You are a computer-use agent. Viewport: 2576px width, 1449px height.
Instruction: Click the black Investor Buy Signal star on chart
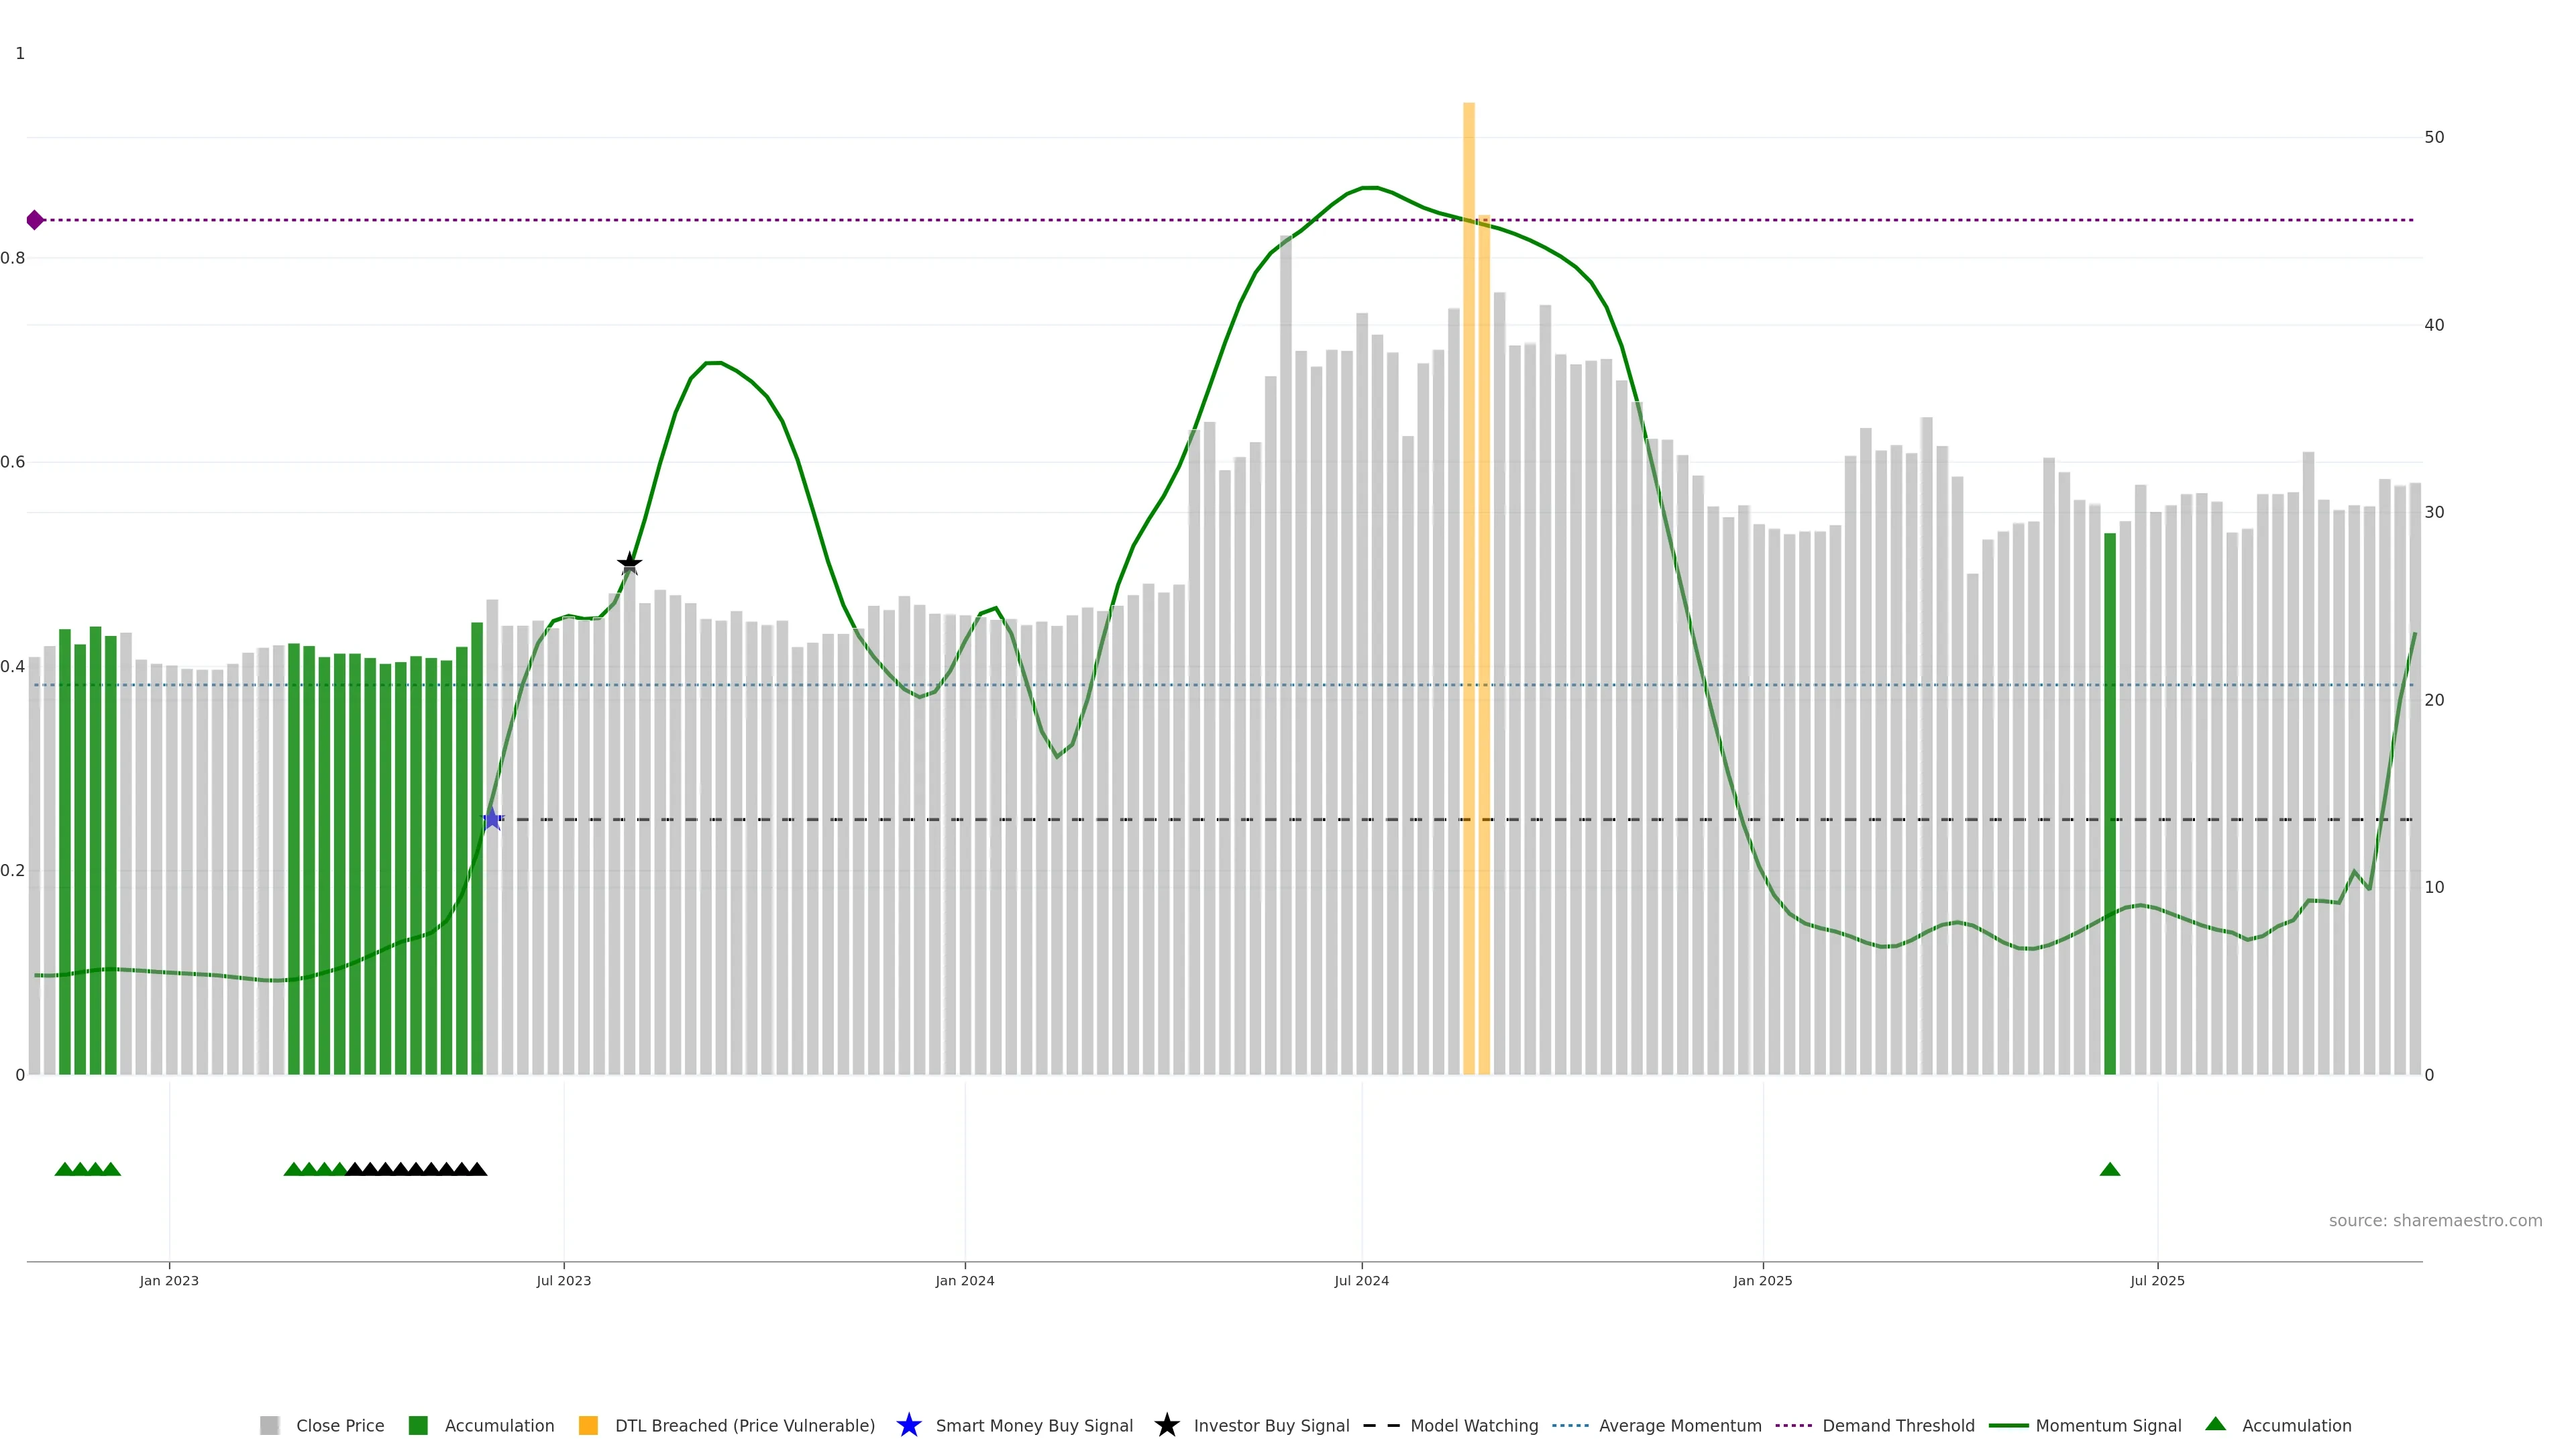(629, 563)
